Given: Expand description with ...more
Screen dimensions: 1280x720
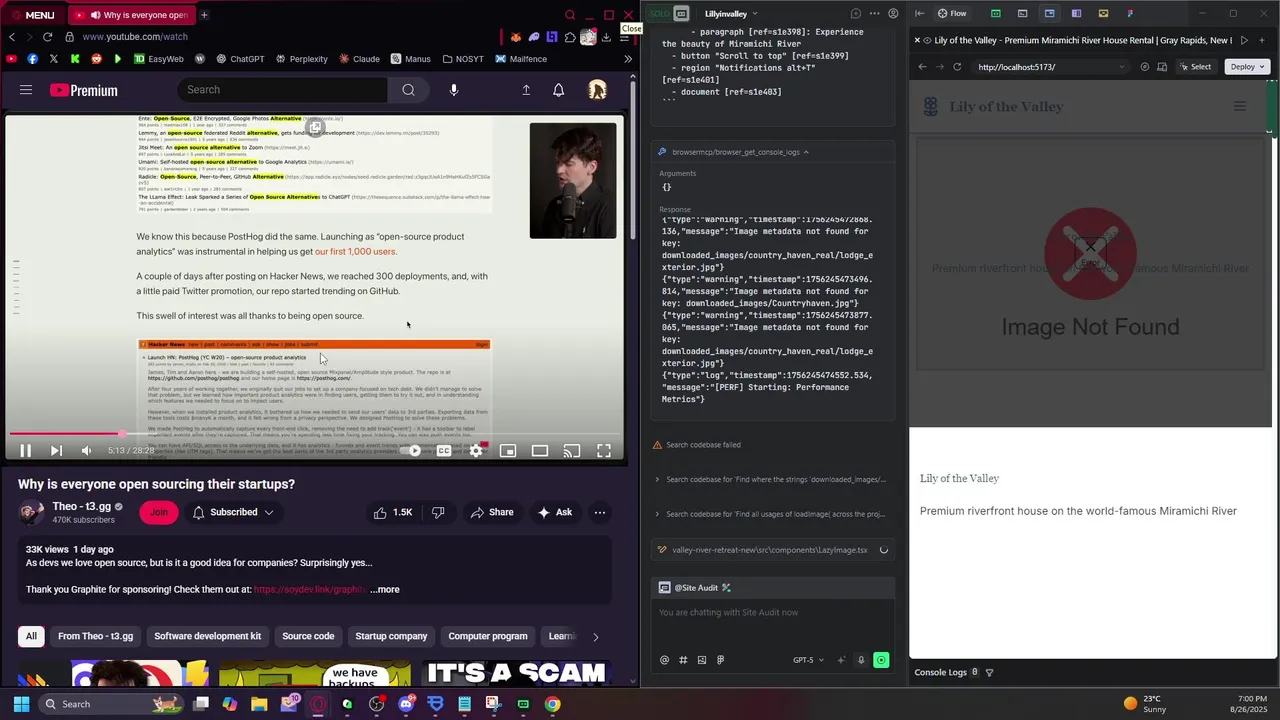Looking at the screenshot, I should click(385, 590).
